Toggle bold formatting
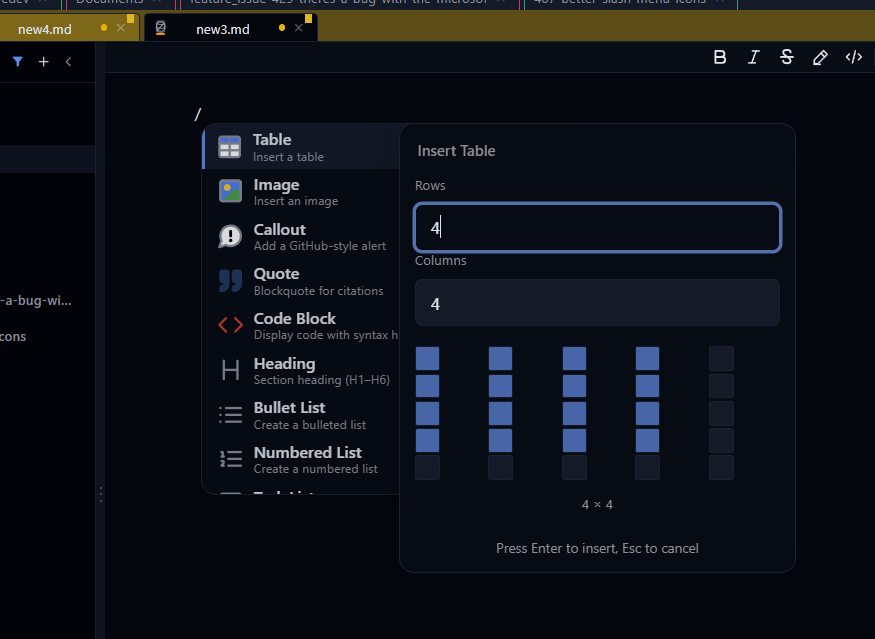 720,57
